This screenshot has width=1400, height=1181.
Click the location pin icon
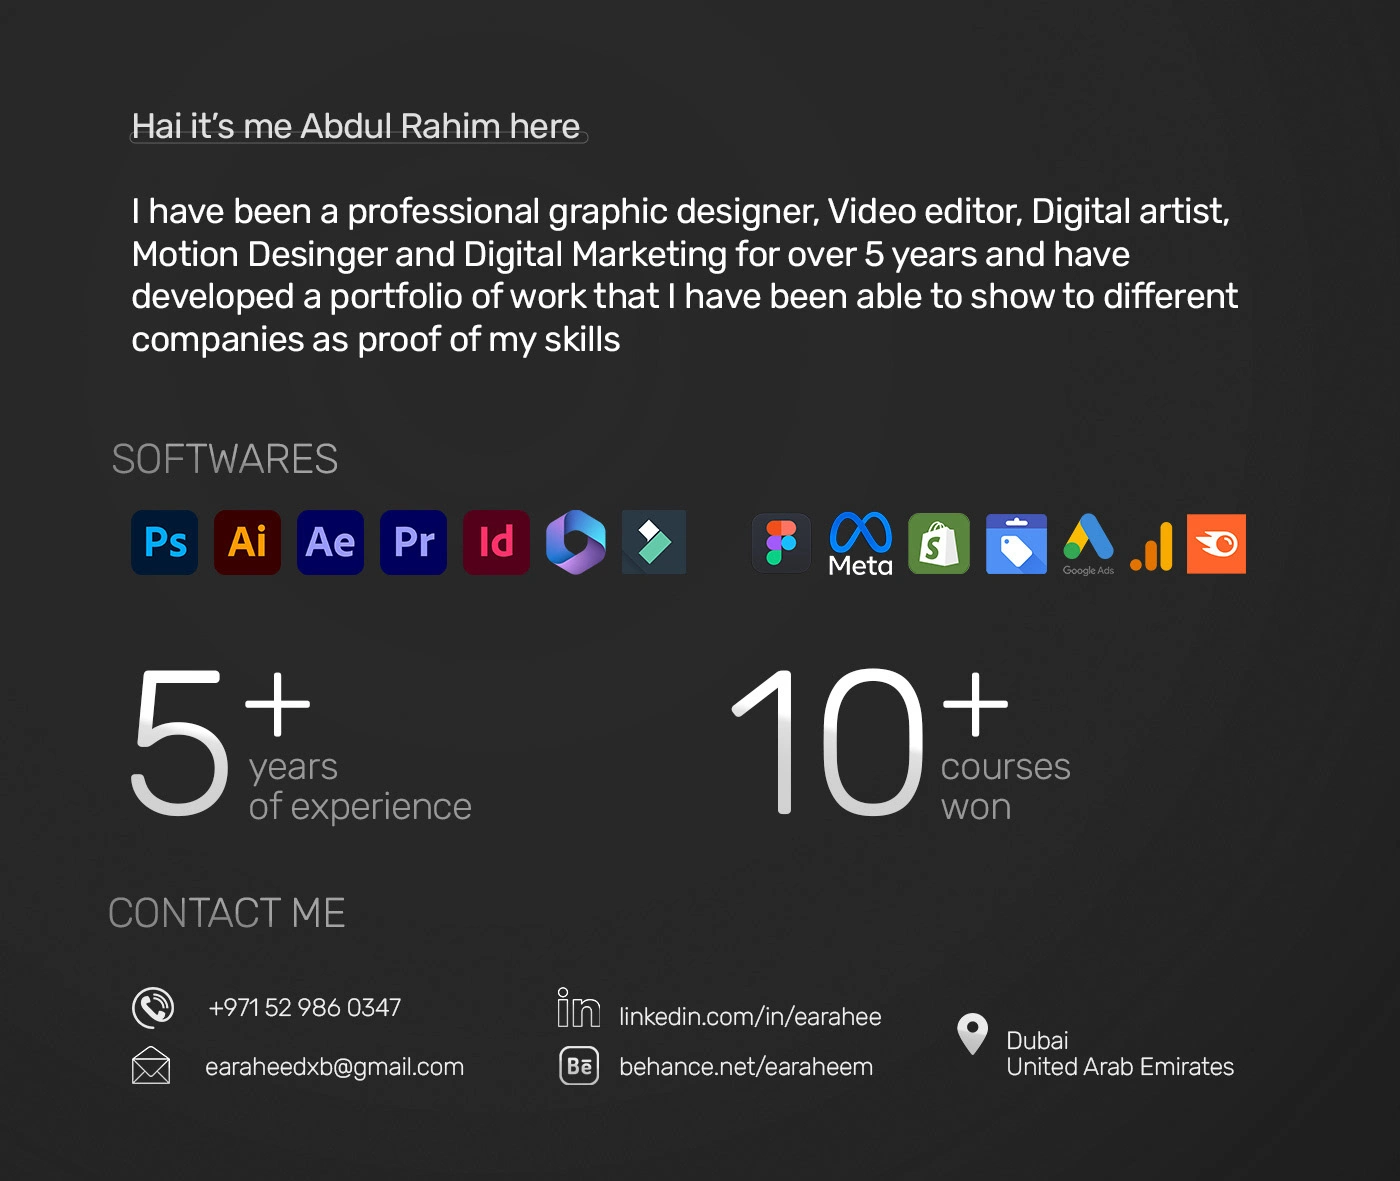click(x=972, y=1034)
